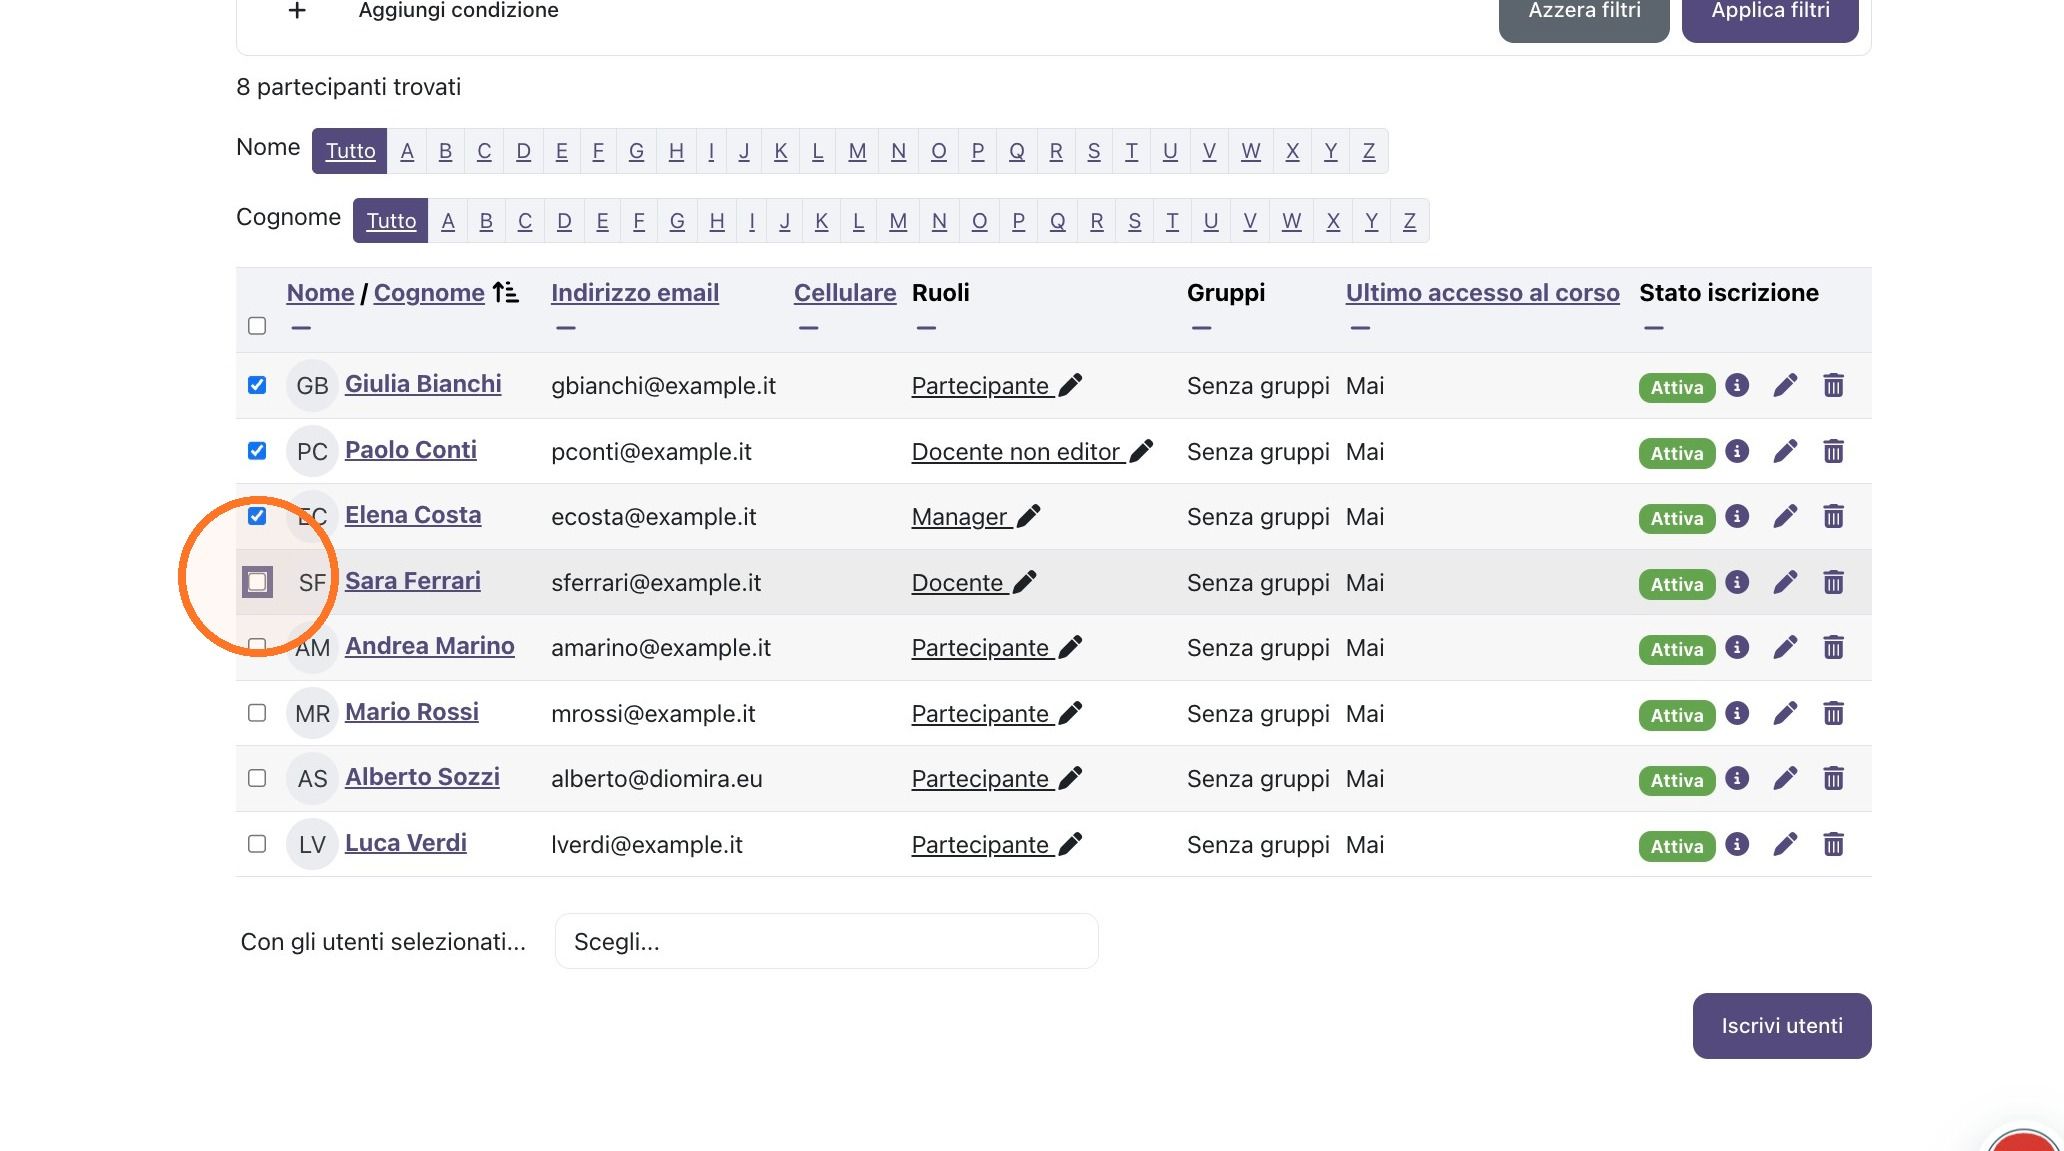Open enrolment info icon for Sara Ferrari
Screen dimensions: 2064x1151
click(x=1737, y=582)
